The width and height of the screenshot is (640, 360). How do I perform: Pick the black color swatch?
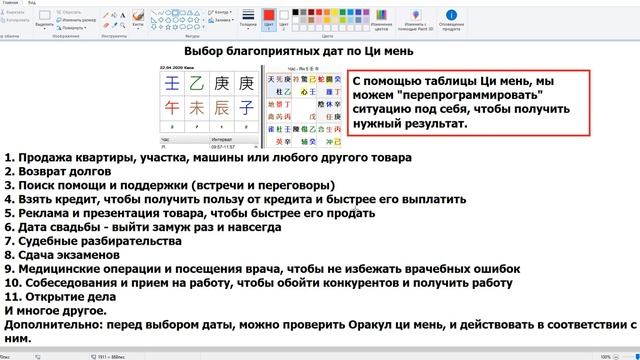[x=296, y=12]
